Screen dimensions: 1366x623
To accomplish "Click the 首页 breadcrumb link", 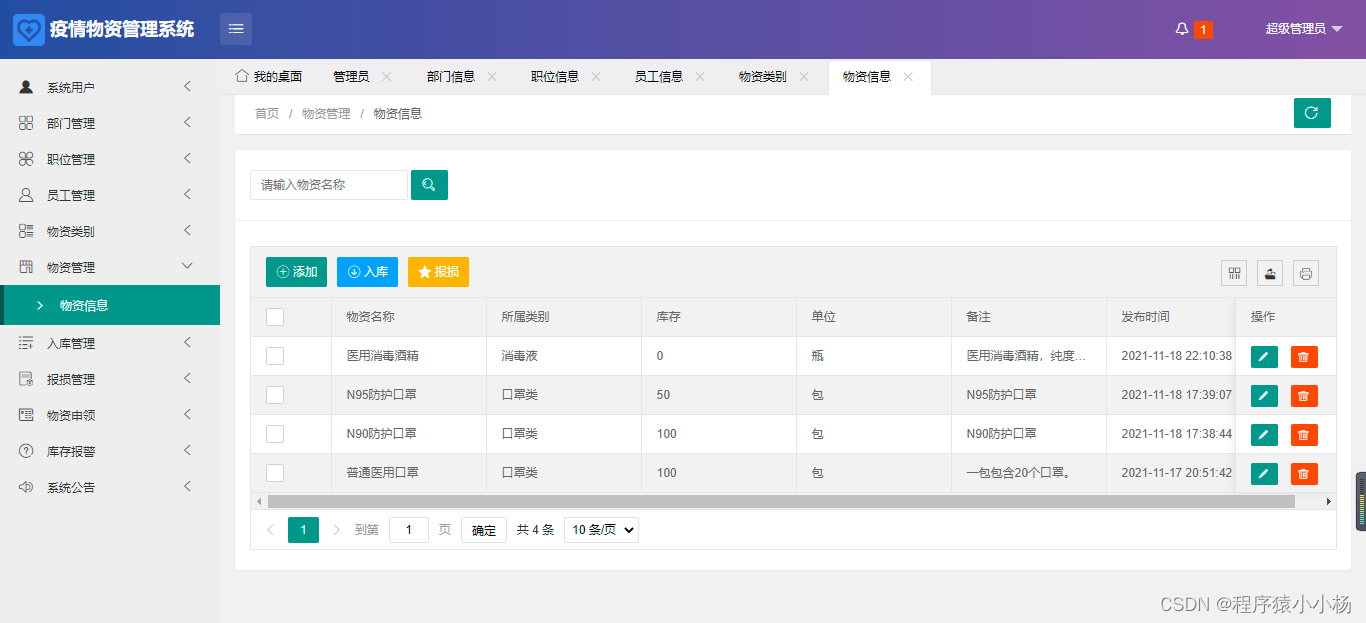I will [x=267, y=114].
